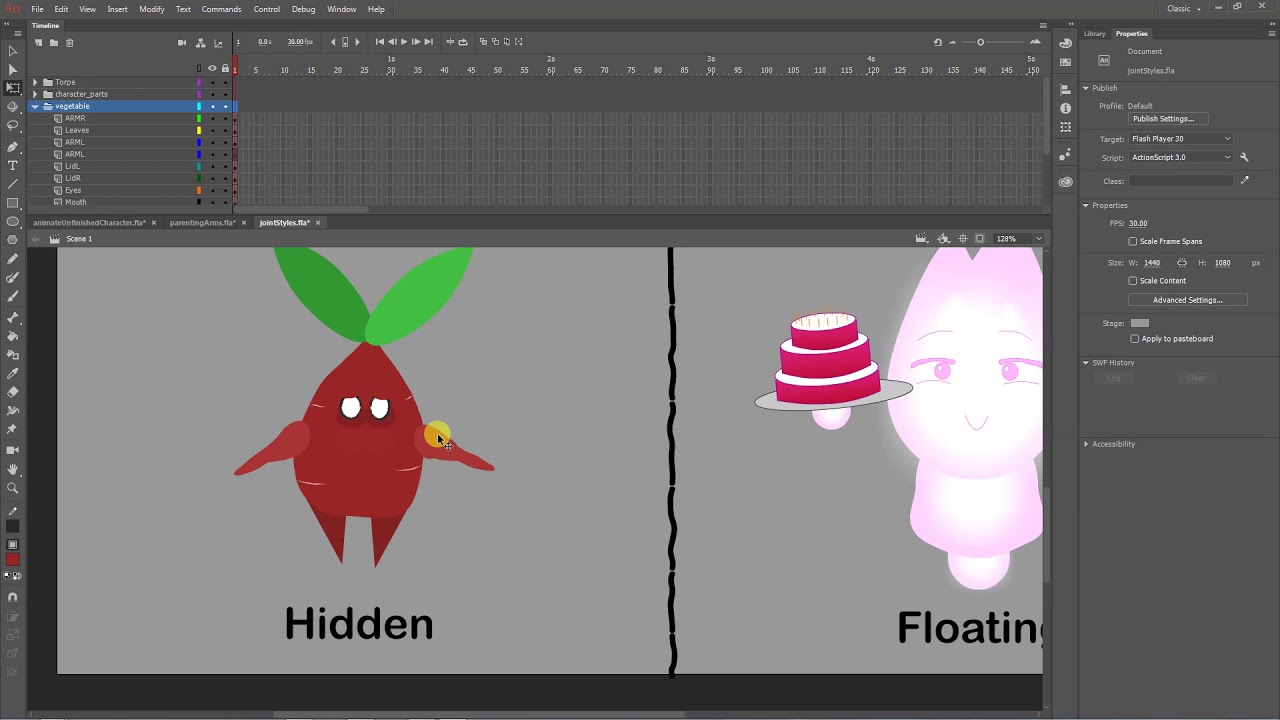This screenshot has width=1280, height=720.
Task: Select the Hand tool
Action: point(12,469)
